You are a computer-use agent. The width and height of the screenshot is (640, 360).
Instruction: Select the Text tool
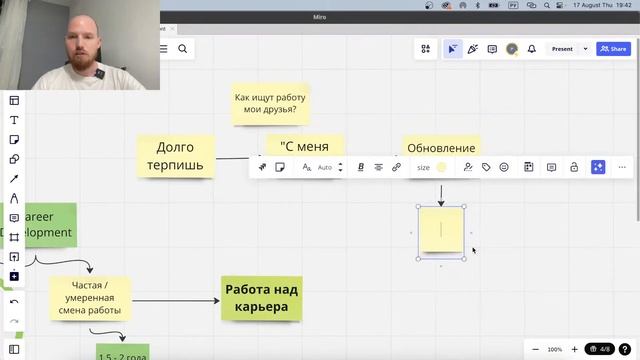[x=14, y=120]
